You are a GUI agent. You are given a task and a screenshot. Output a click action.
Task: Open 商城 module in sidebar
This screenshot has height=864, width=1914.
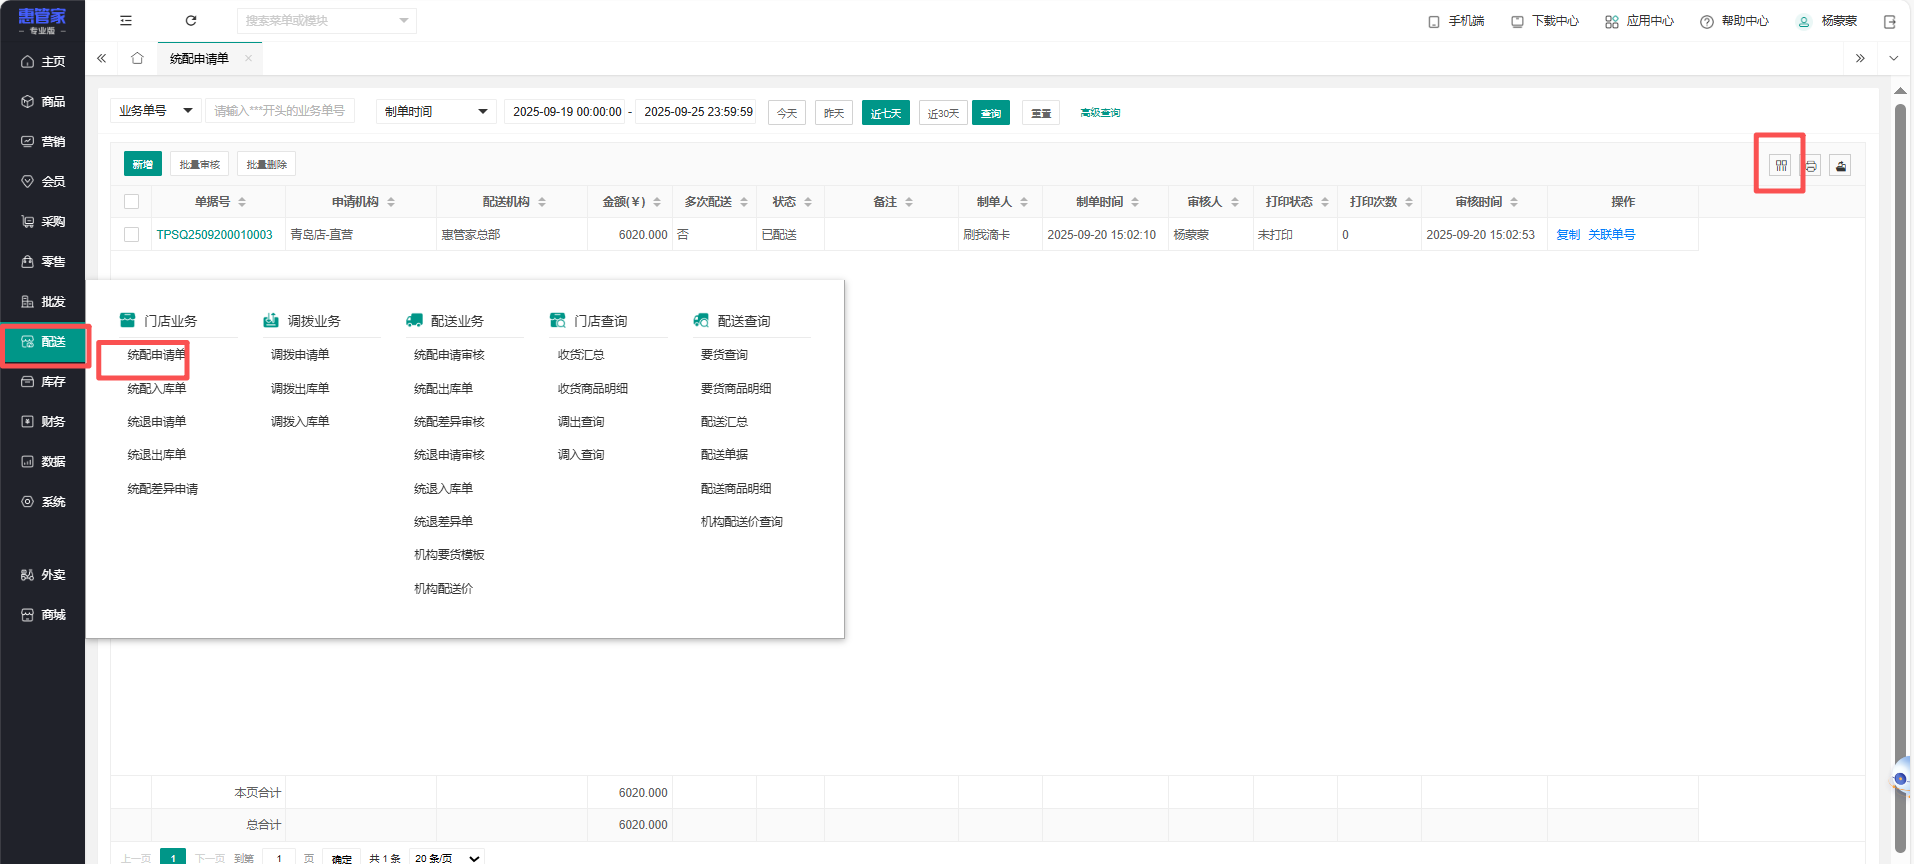click(43, 615)
